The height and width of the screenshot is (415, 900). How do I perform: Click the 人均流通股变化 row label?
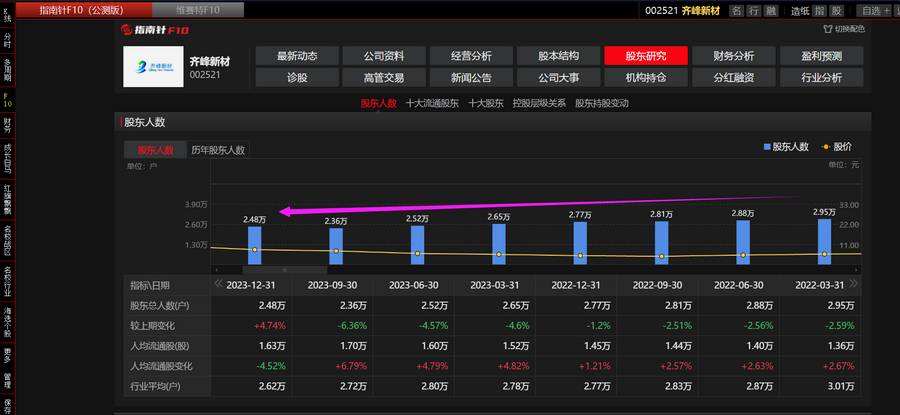(161, 366)
